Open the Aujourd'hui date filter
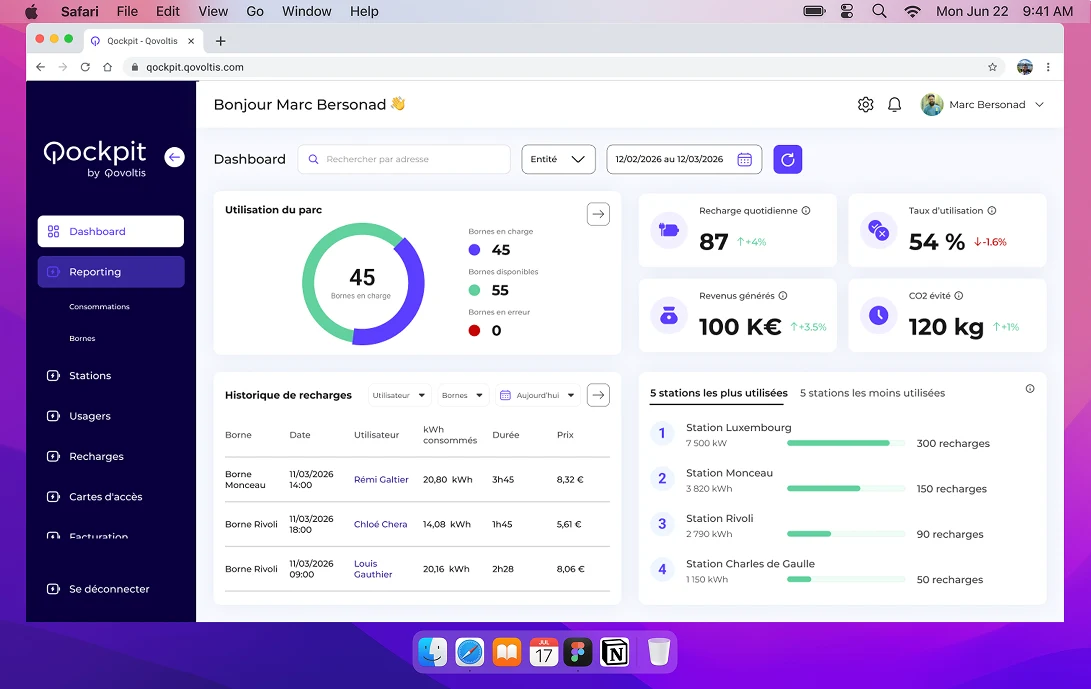Screen dimensions: 1091x689 537,395
